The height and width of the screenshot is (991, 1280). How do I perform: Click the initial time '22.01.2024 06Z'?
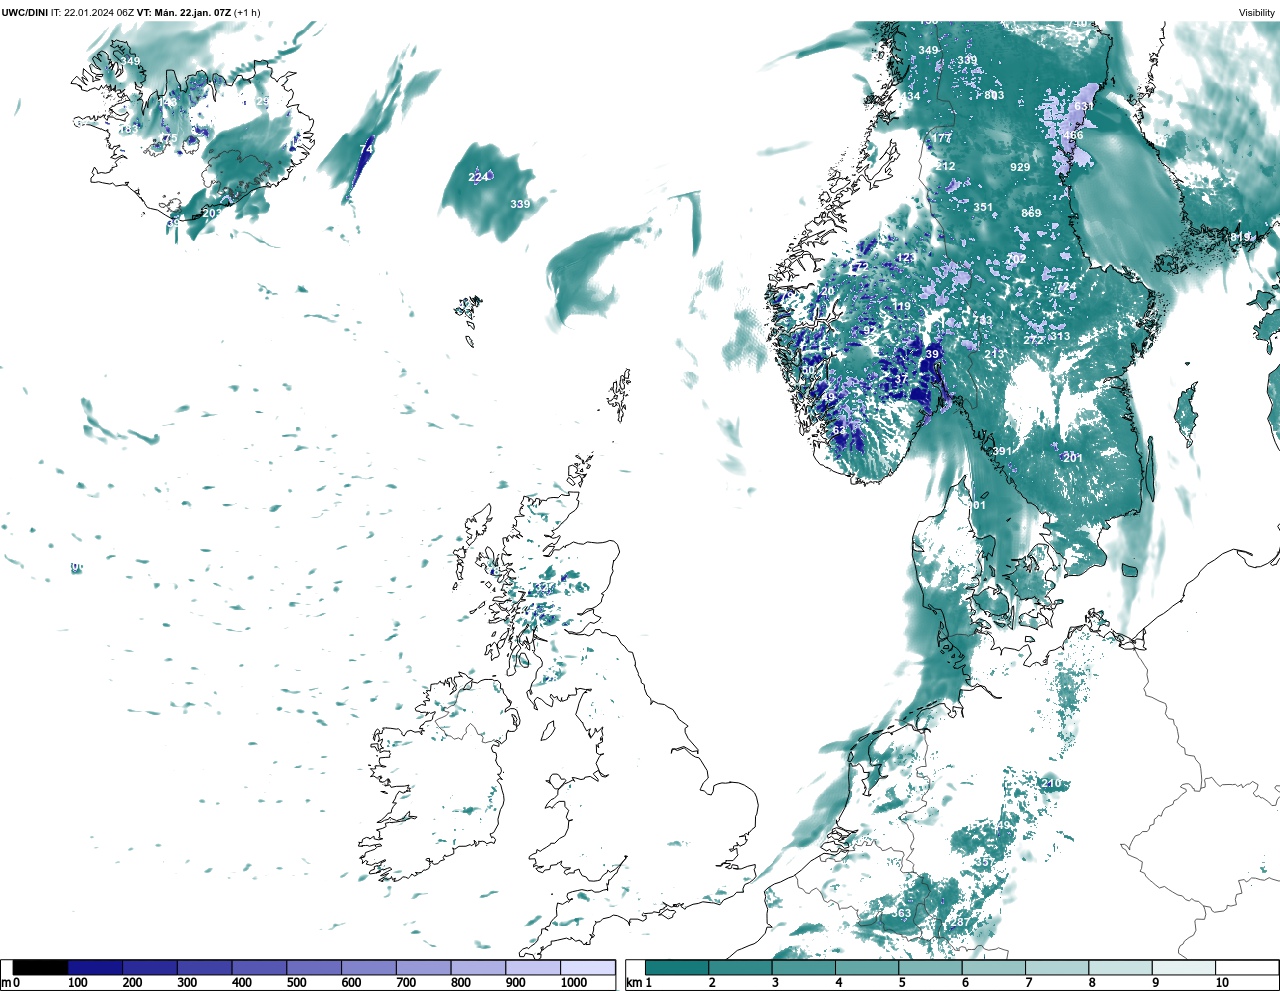tap(99, 13)
